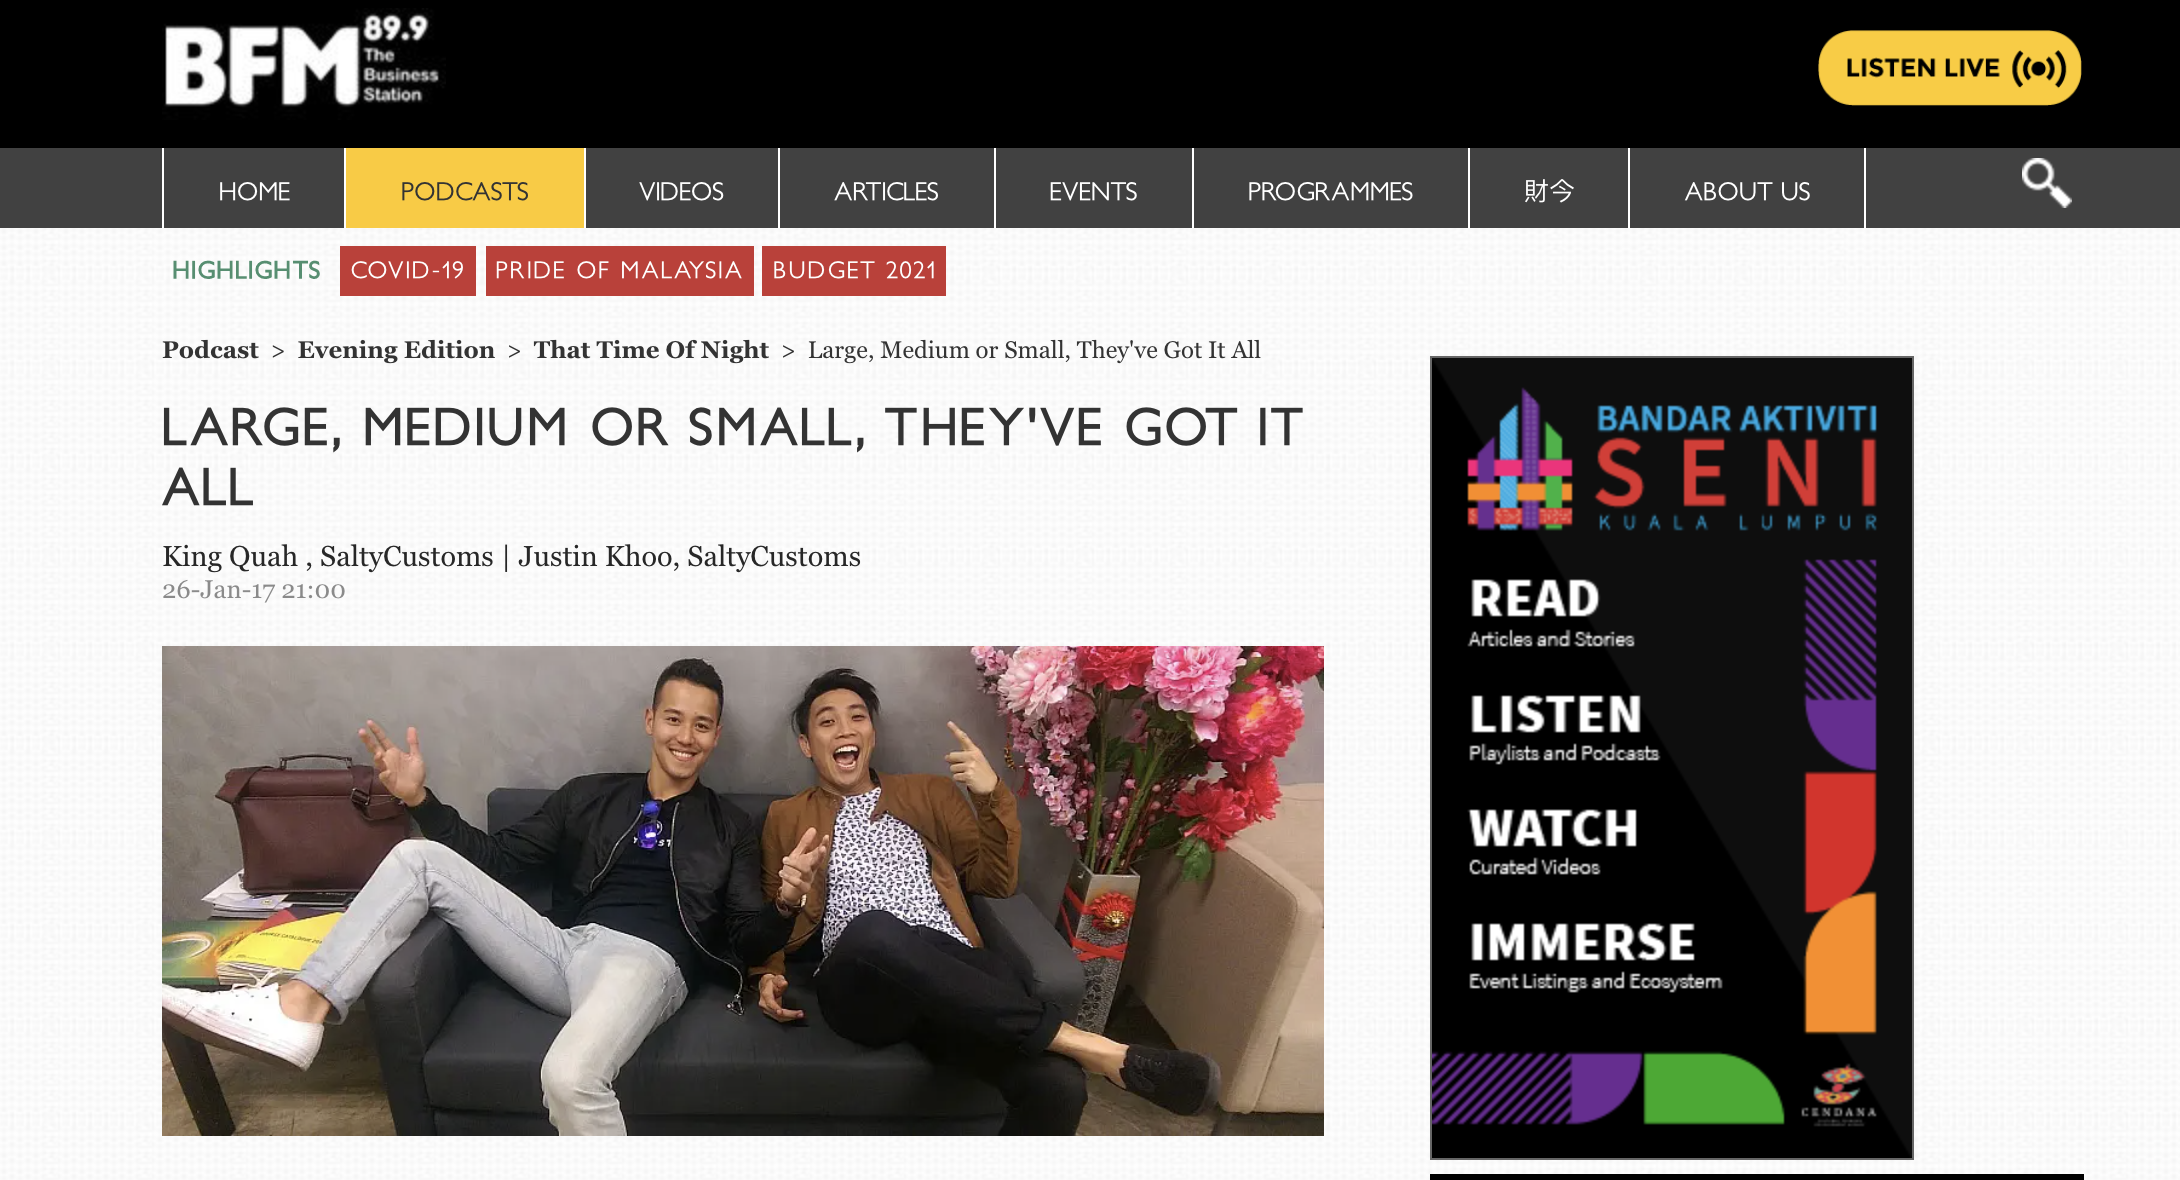Open the Chinese-language 財今 section
Viewport: 2180px width, 1180px height.
pos(1548,189)
